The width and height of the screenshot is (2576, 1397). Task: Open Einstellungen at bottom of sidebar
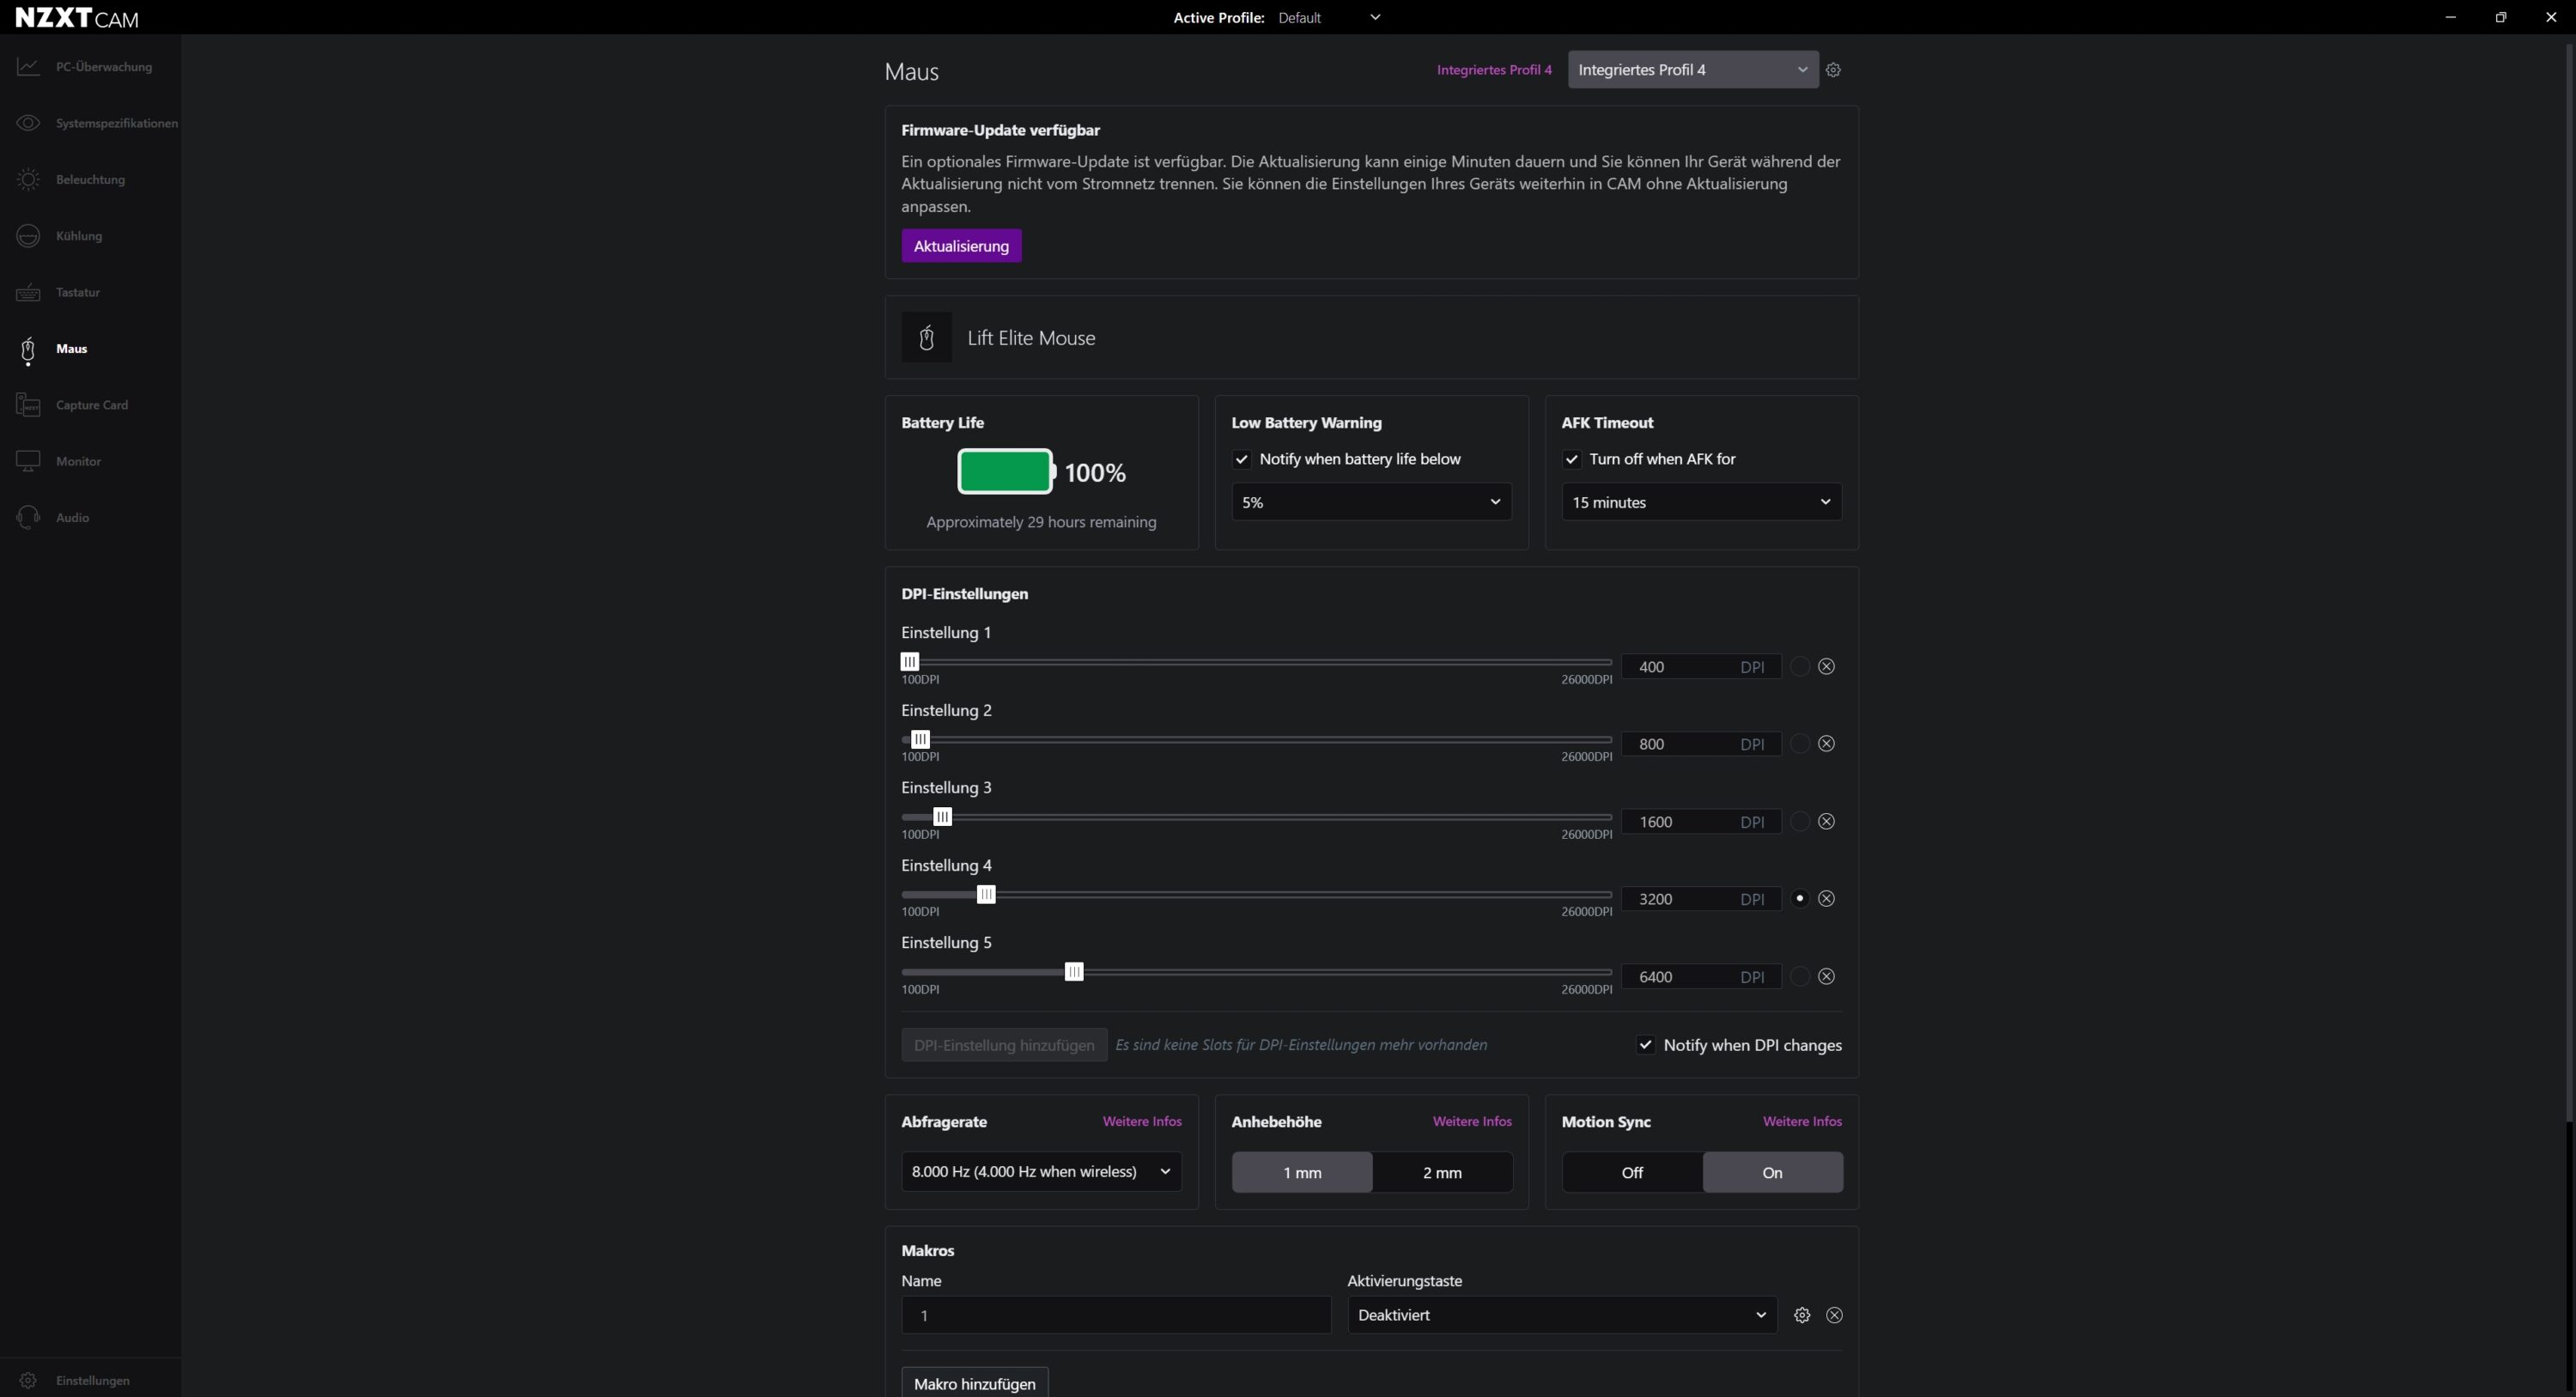coord(92,1381)
